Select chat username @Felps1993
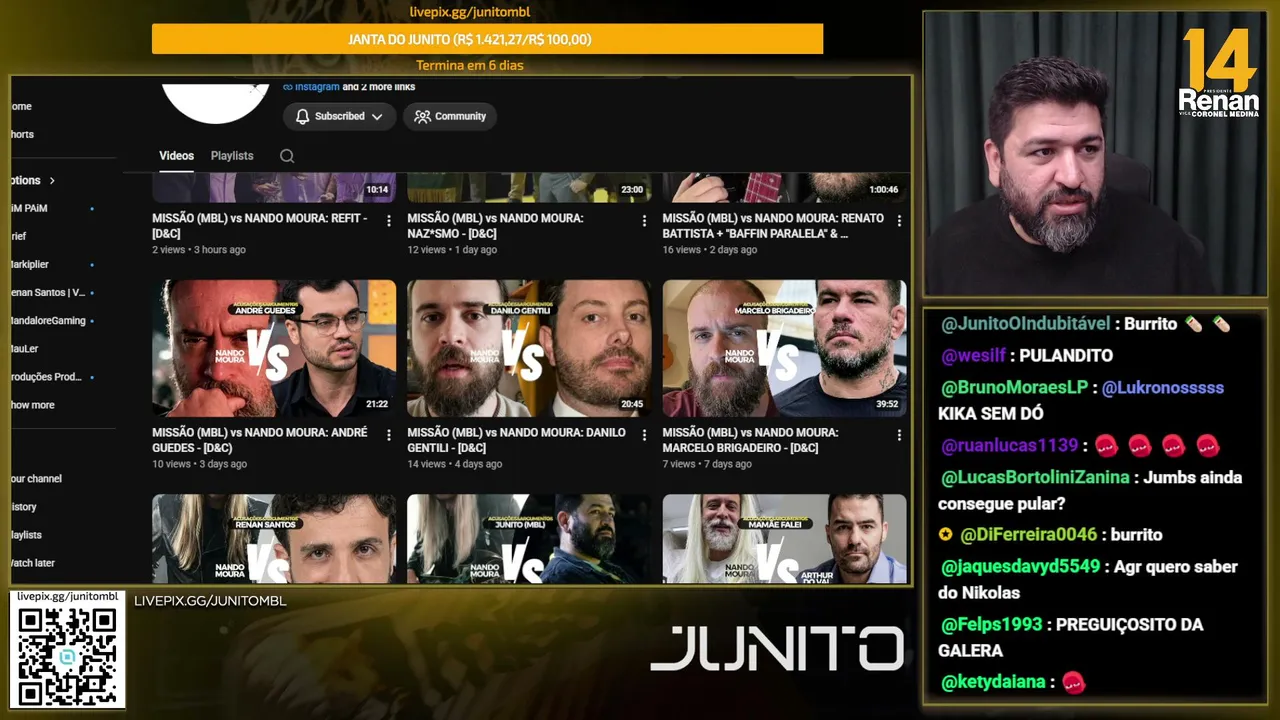Viewport: 1280px width, 720px height. click(991, 625)
